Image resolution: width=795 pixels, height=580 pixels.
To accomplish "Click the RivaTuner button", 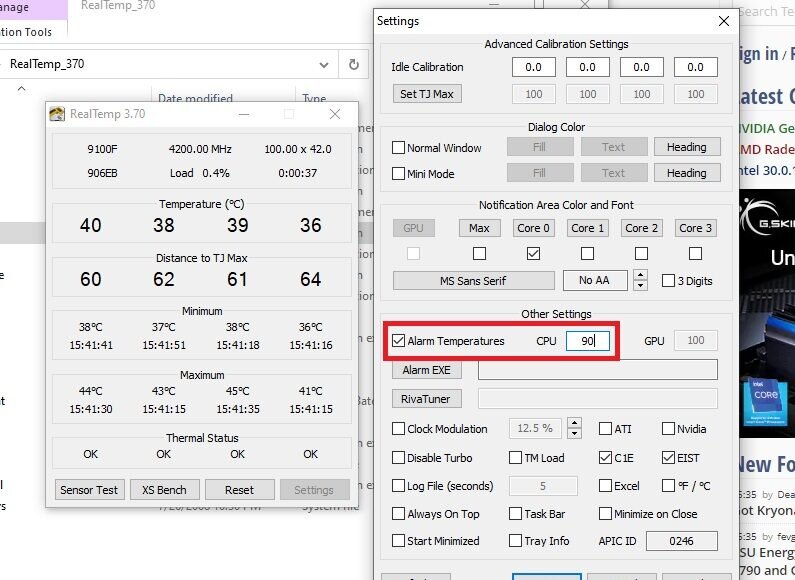I will click(426, 399).
